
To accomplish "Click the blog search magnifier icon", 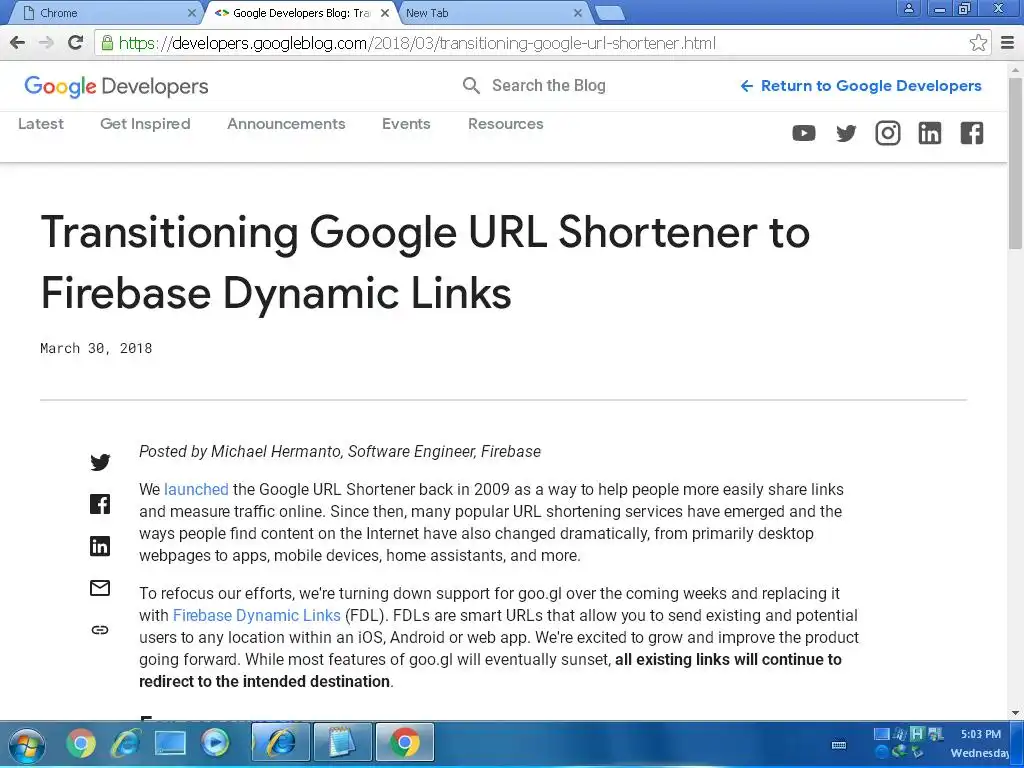I will point(471,86).
